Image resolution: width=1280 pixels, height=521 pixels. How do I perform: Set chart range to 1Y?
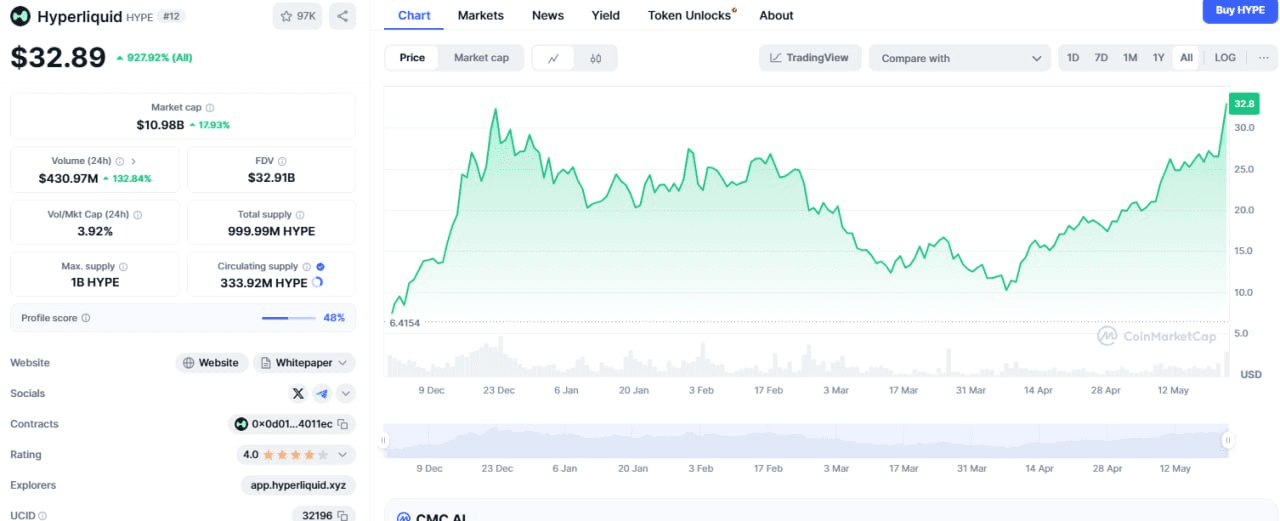[x=1158, y=58]
